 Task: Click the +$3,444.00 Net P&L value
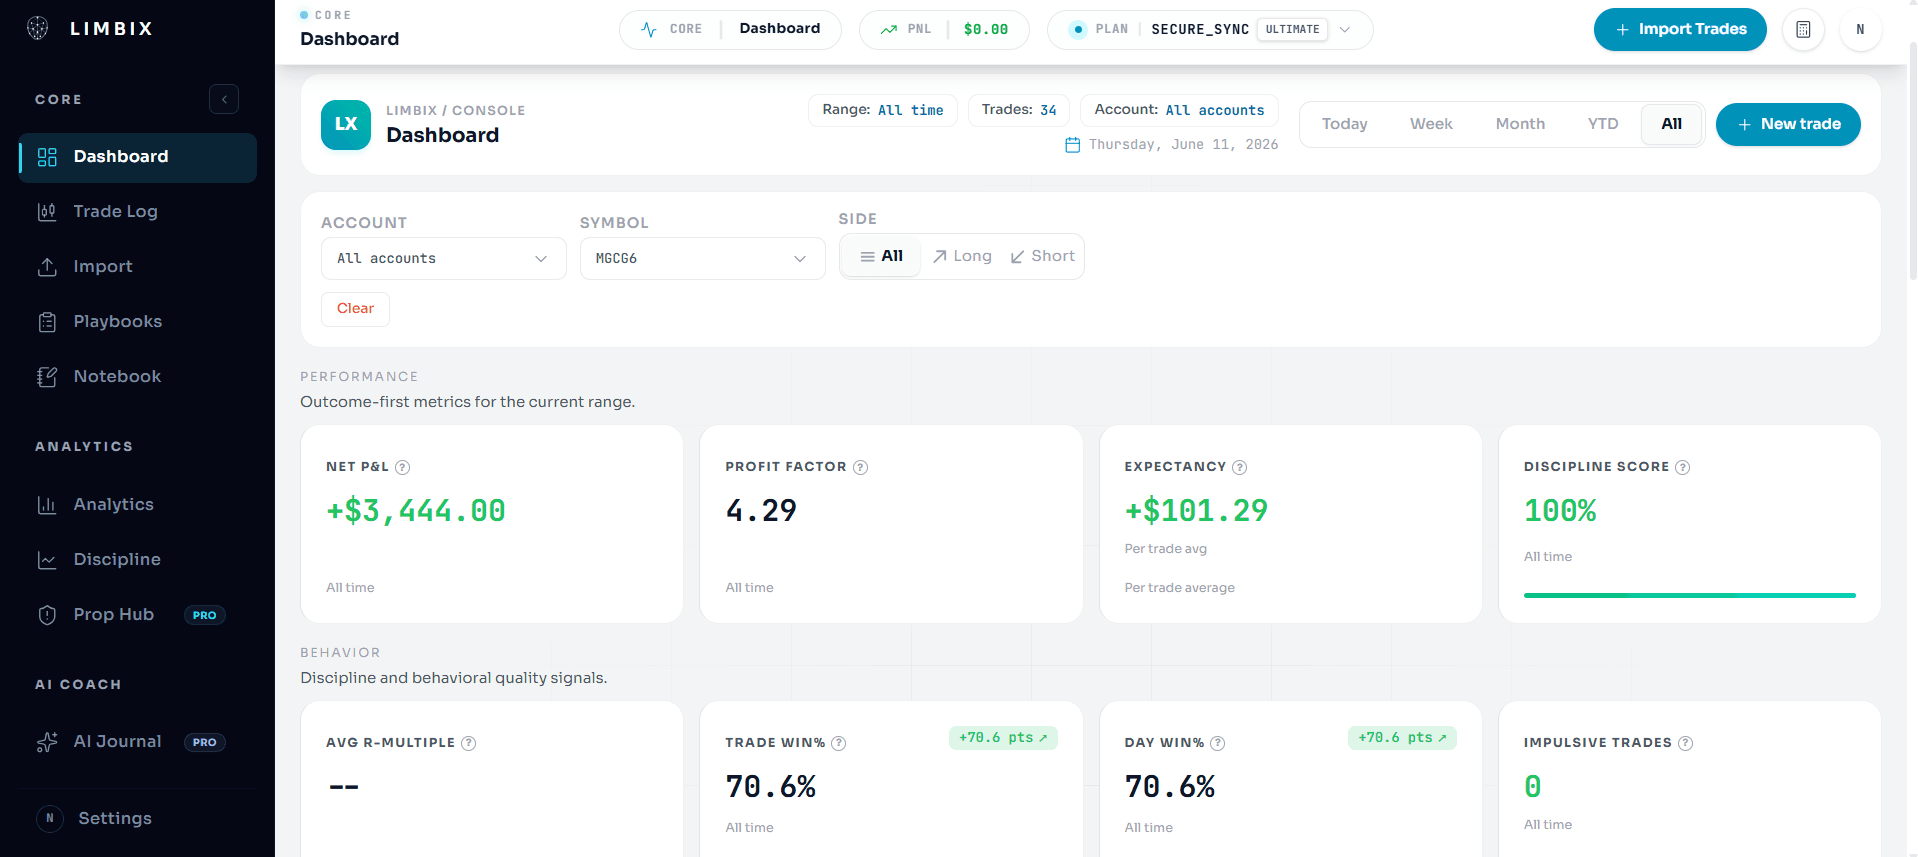tap(416, 511)
